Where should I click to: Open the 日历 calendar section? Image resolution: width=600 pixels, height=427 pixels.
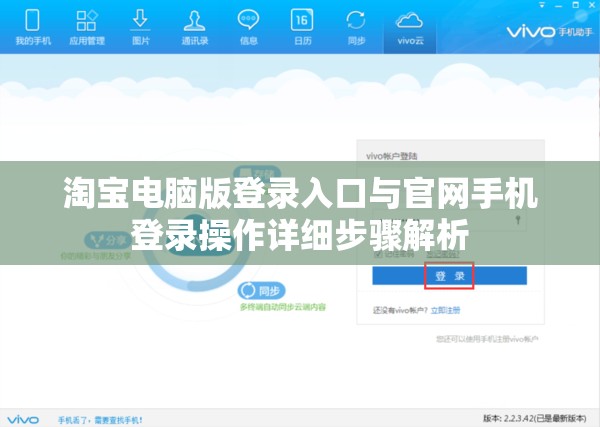coord(302,27)
